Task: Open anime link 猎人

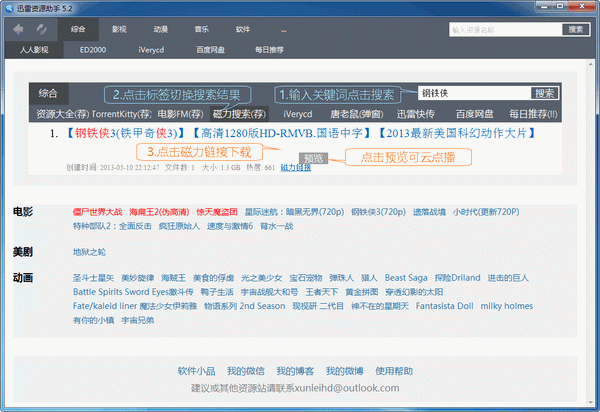Action: pyautogui.click(x=369, y=278)
